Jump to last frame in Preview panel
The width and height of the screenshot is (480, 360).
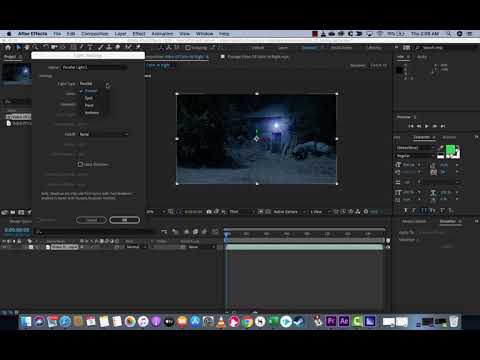point(443,126)
